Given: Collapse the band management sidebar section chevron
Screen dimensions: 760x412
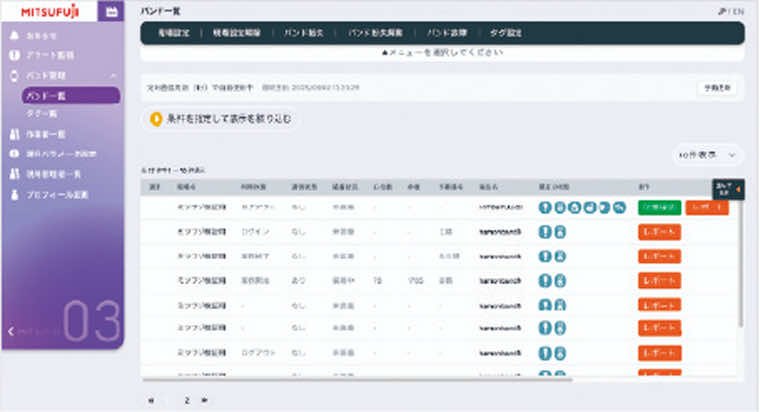Looking at the screenshot, I should point(113,76).
